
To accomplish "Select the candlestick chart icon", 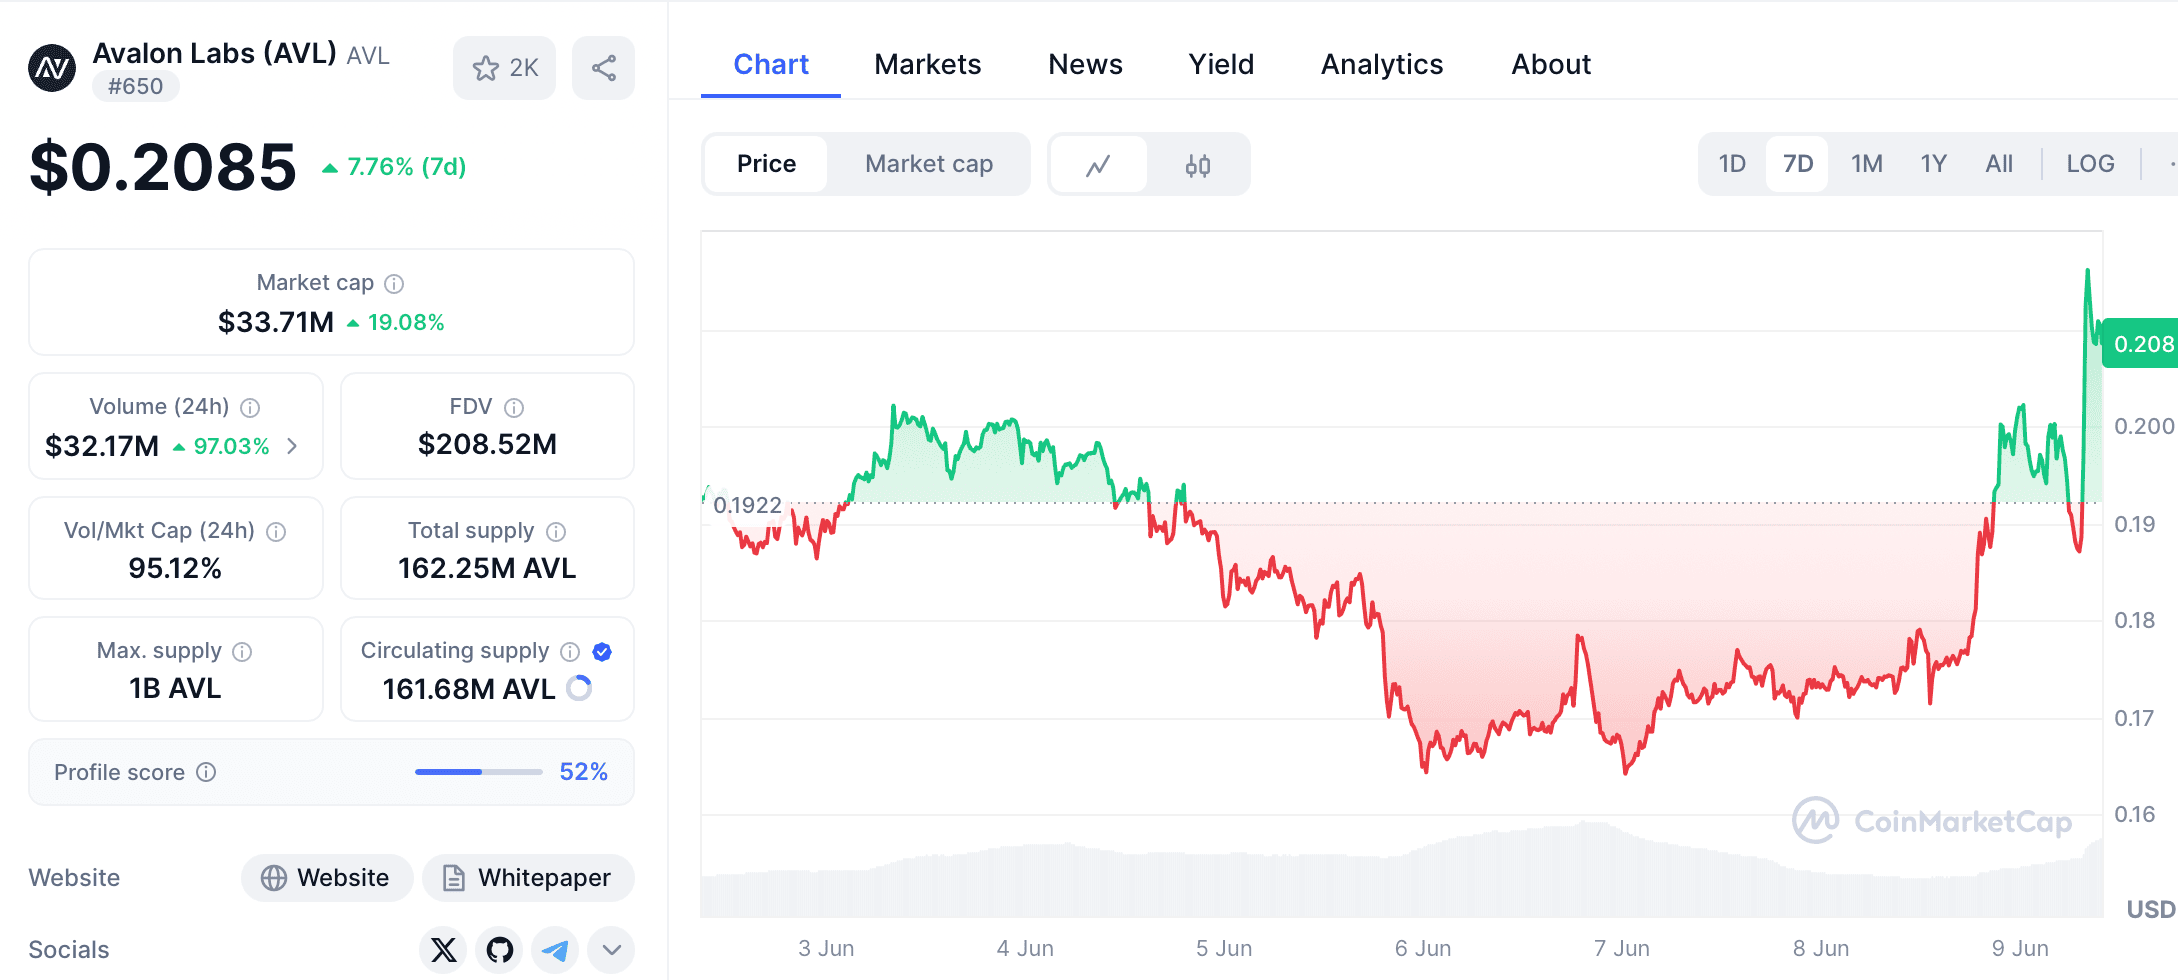I will click(1199, 163).
